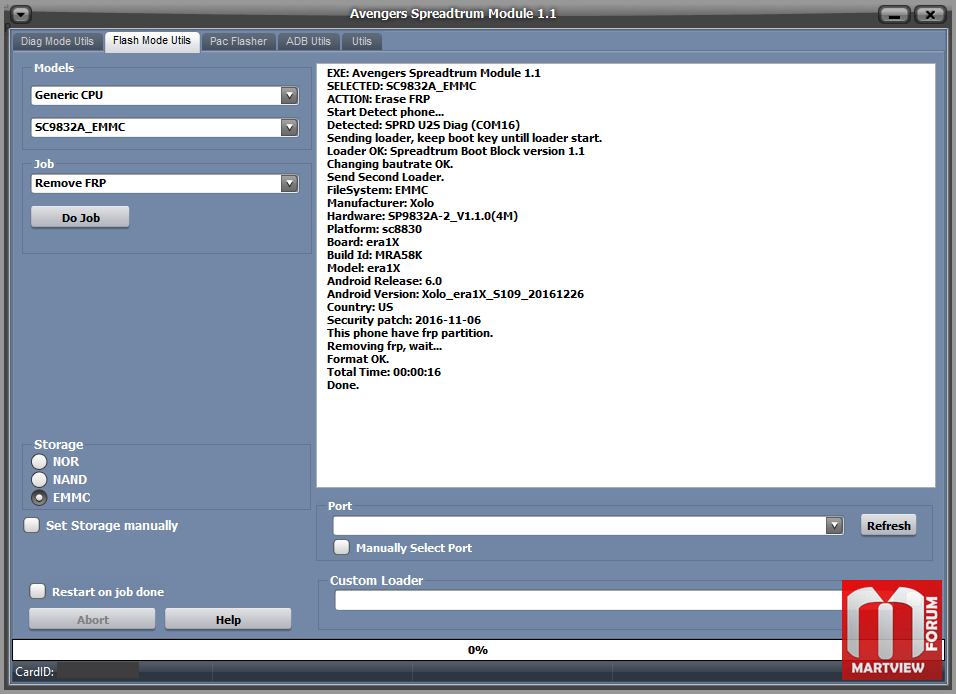Click the 'Send Second Loader.' log line
The image size is (956, 694).
click(385, 177)
